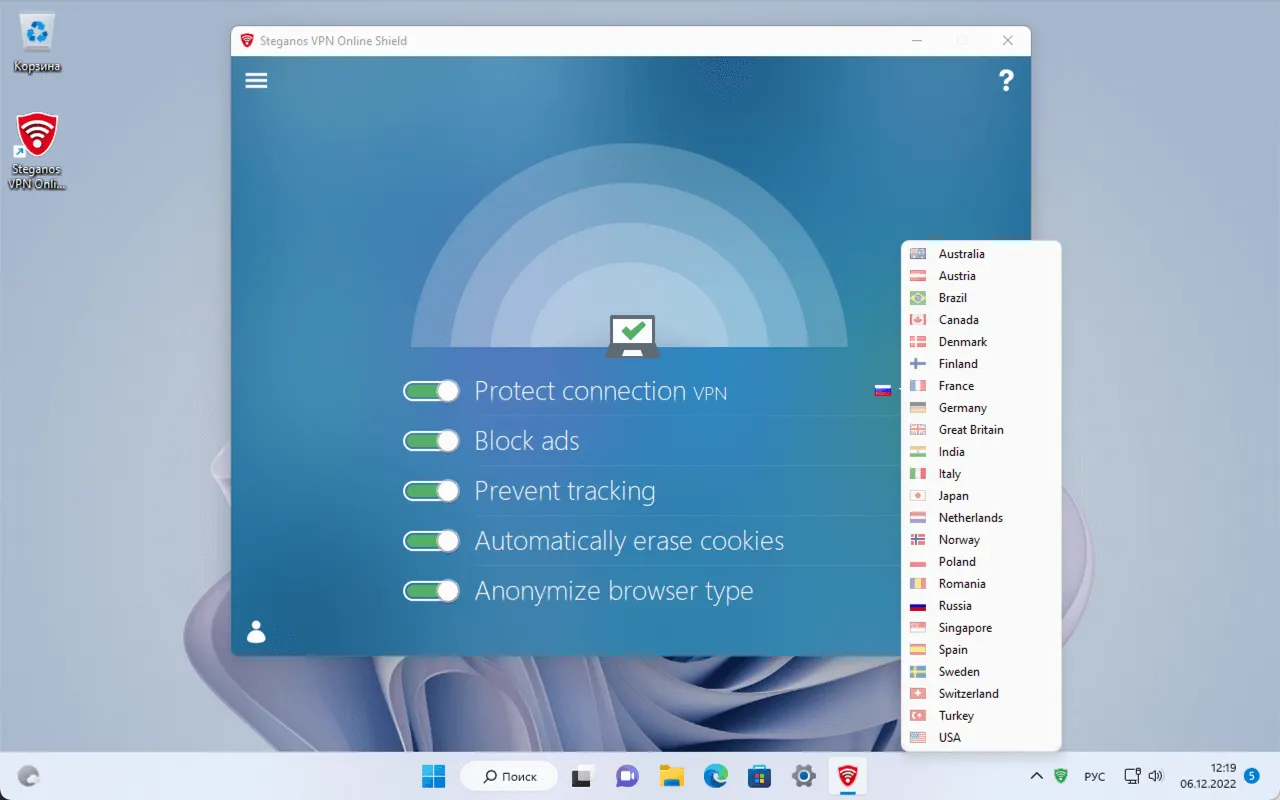Select USA from the server list
The image size is (1280, 800).
pos(949,738)
